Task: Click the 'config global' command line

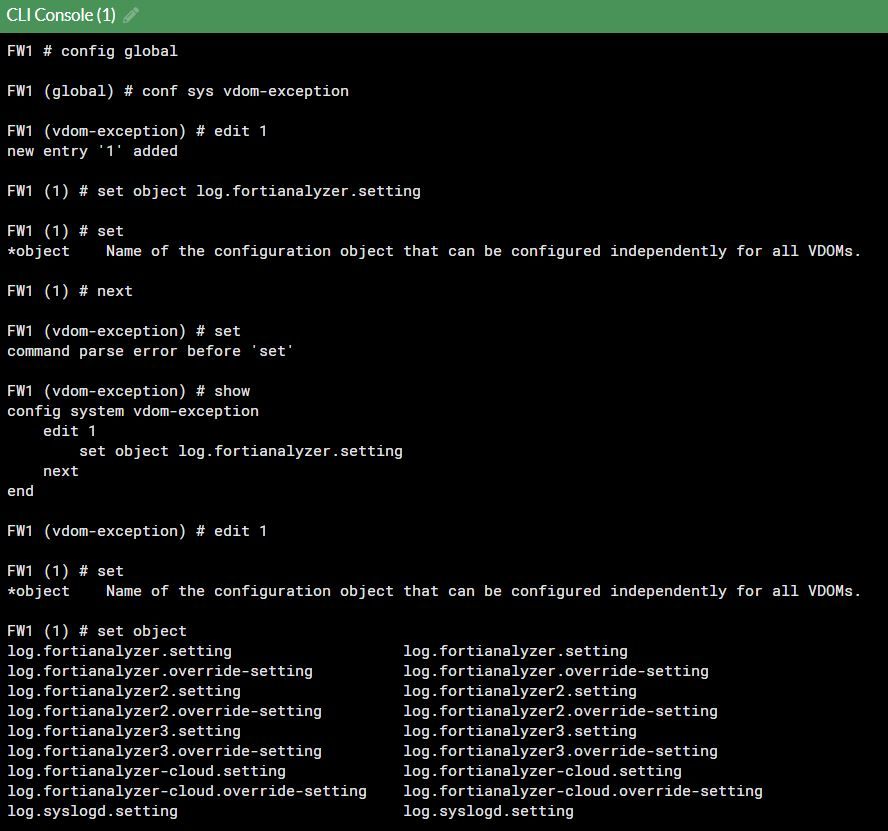Action: [x=92, y=51]
